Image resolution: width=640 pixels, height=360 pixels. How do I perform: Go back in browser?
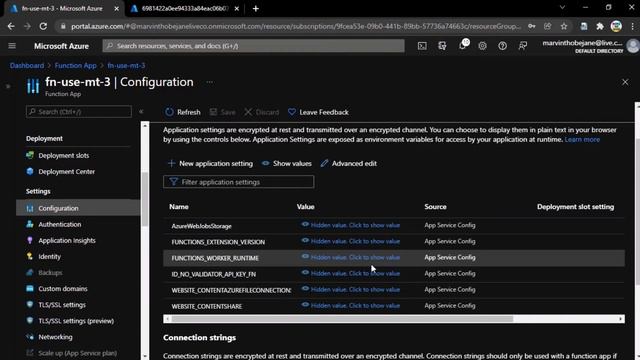coord(11,27)
